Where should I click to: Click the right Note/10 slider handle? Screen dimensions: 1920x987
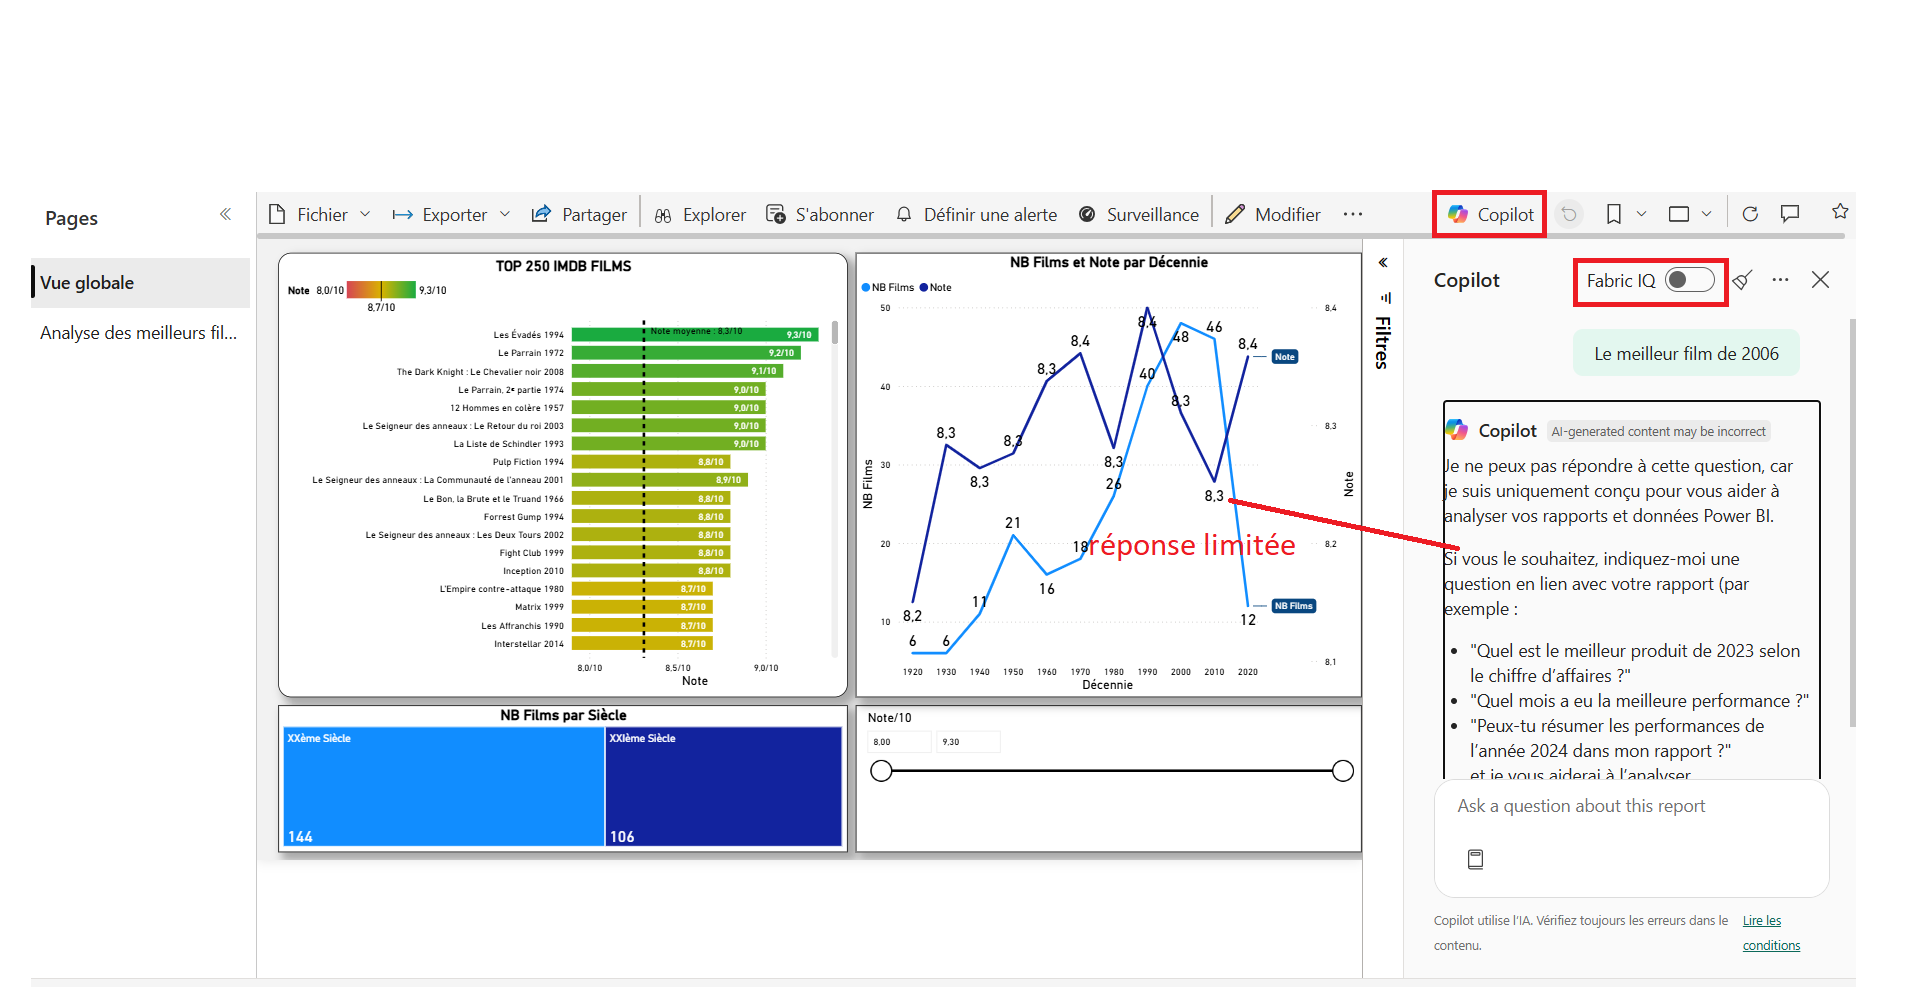[x=1343, y=771]
